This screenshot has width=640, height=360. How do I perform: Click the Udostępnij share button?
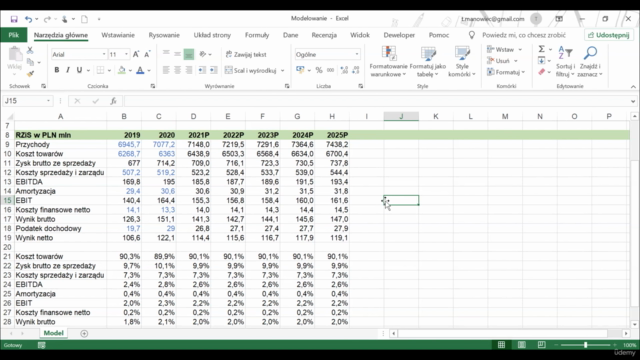609,35
